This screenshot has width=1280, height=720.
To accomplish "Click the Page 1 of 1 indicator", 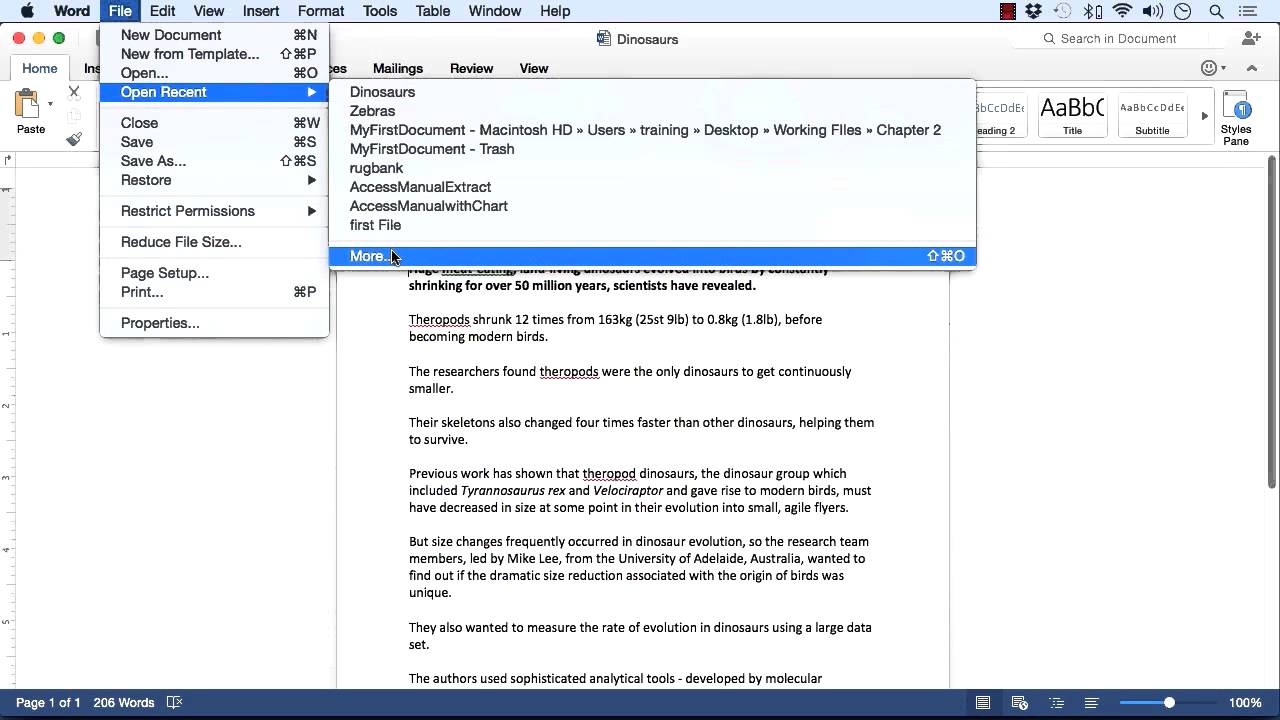I will point(48,703).
